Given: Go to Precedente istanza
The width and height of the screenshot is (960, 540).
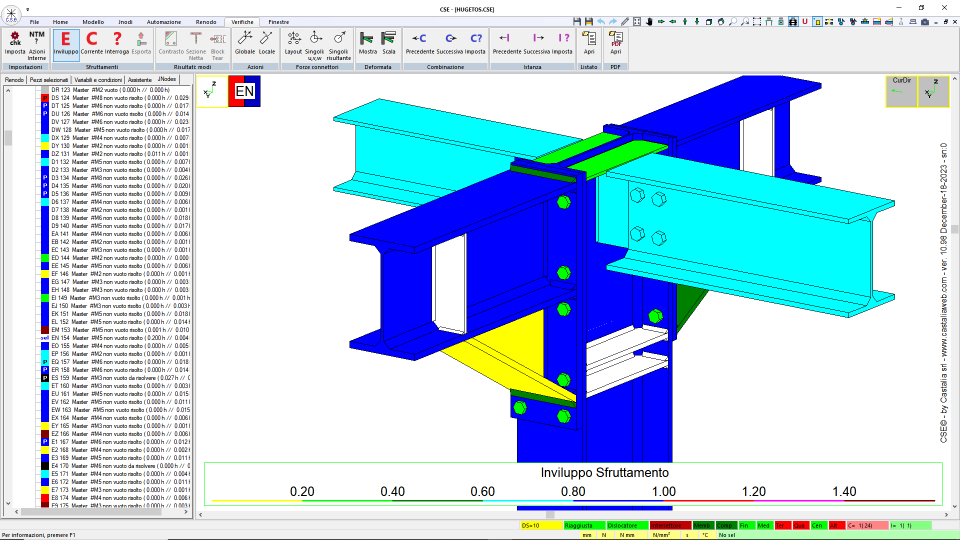Looking at the screenshot, I should pos(507,44).
